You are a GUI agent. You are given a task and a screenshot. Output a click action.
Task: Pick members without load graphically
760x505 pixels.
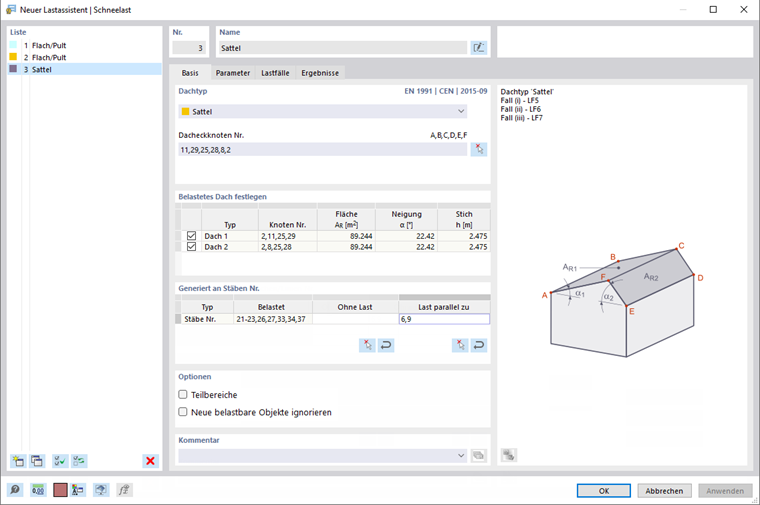tap(367, 345)
